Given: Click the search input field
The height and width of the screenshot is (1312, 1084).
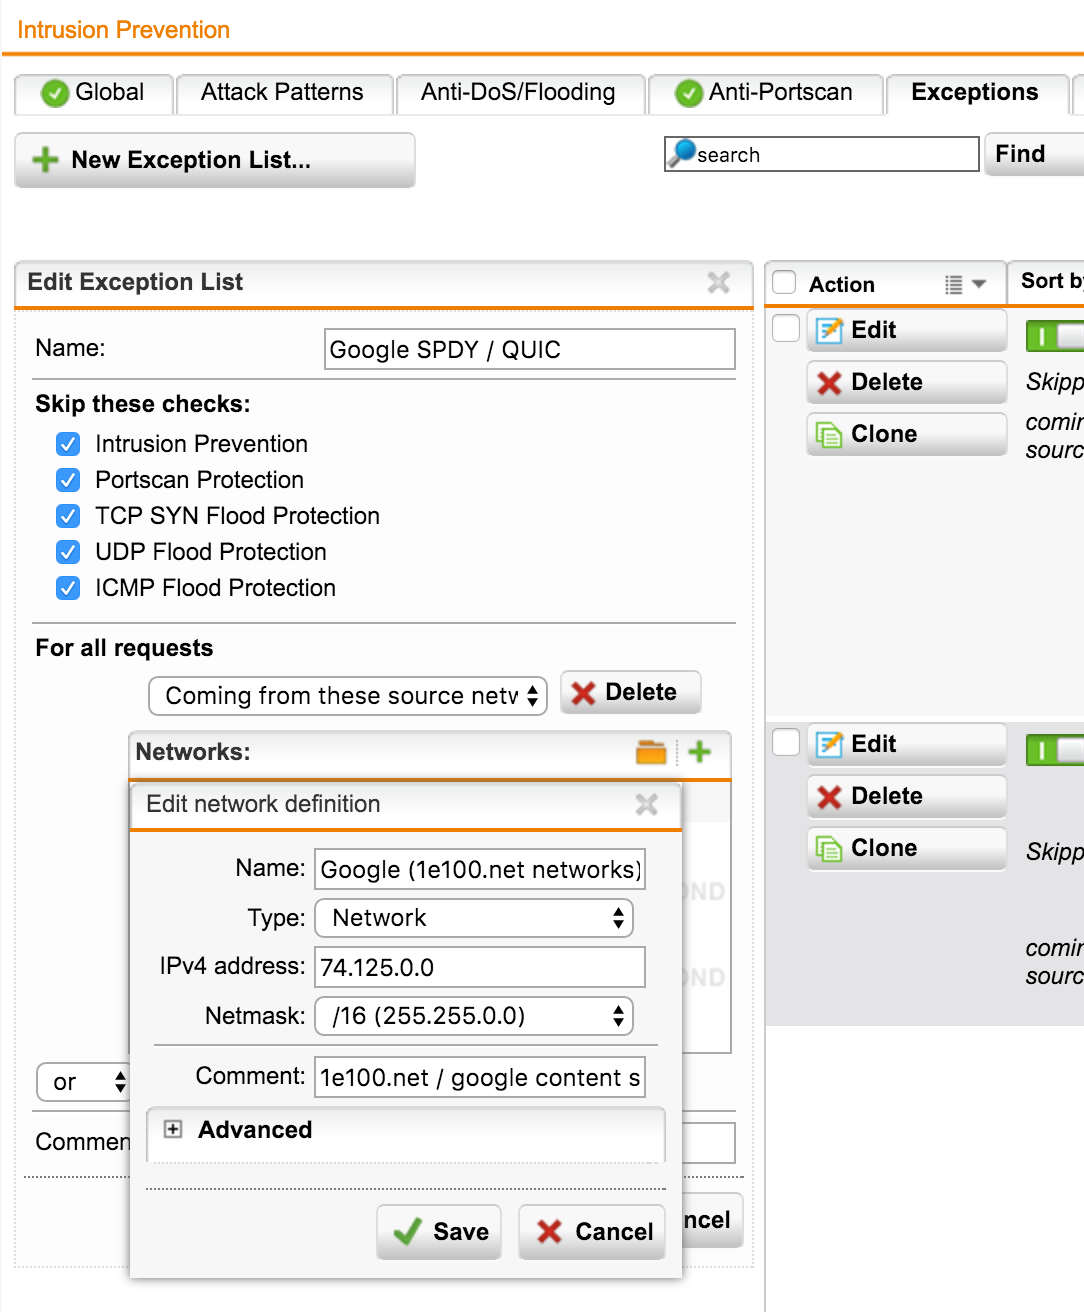Looking at the screenshot, I should pos(822,154).
